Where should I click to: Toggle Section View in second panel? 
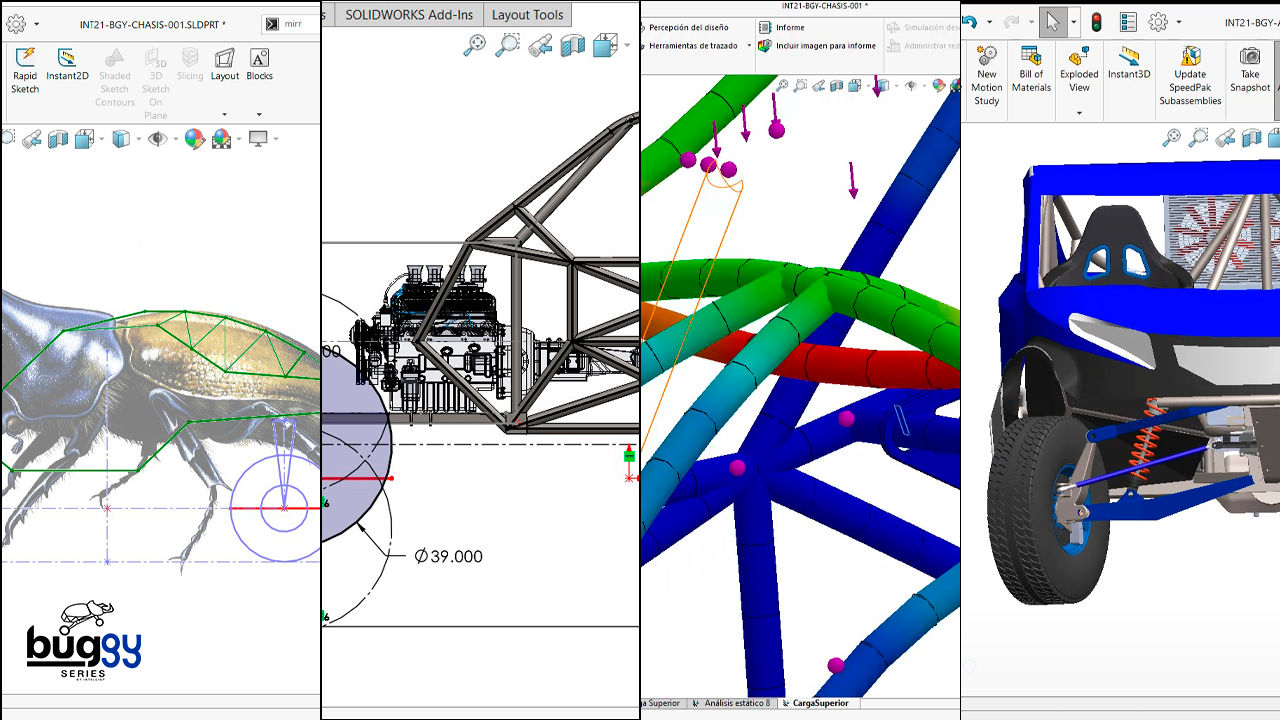tap(572, 44)
